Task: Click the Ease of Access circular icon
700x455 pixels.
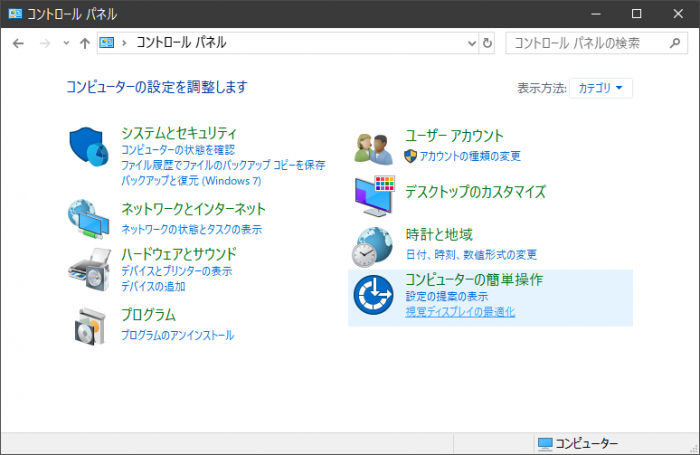Action: 373,295
